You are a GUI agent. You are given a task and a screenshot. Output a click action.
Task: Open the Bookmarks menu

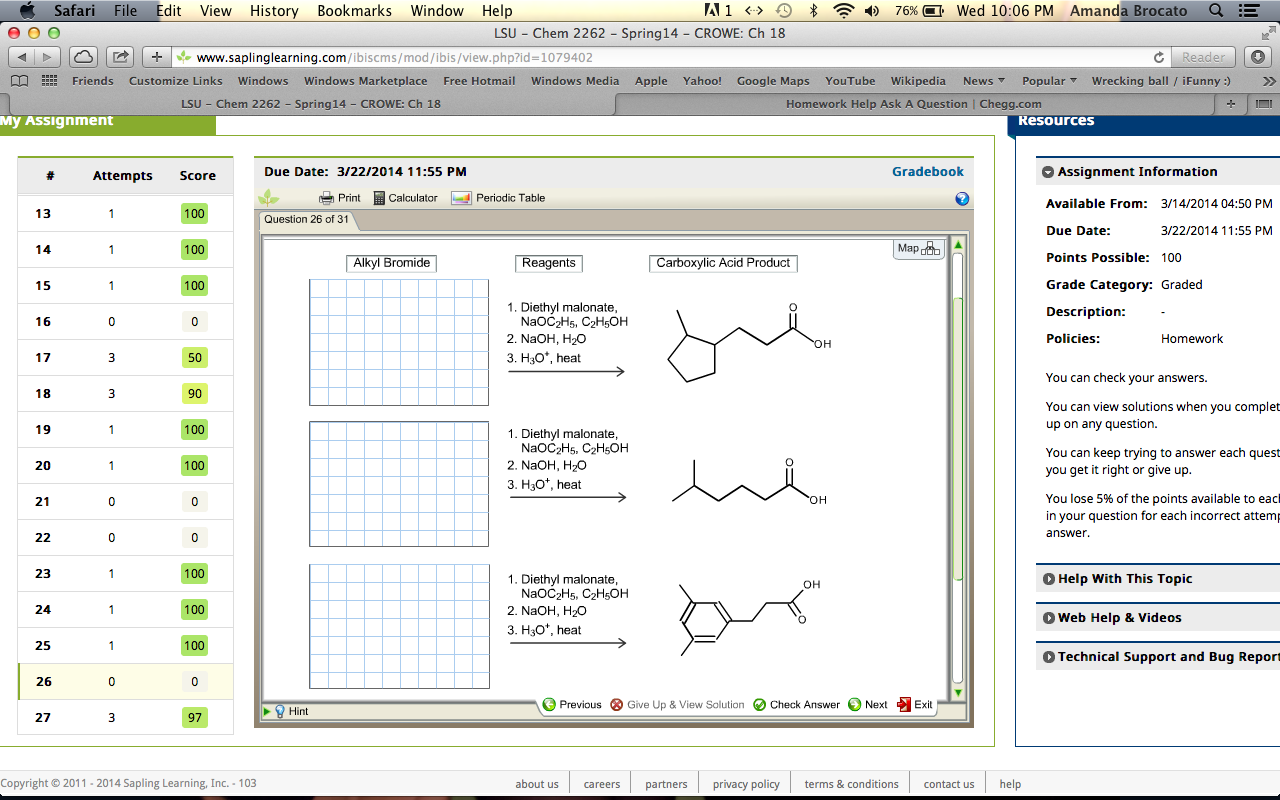(x=355, y=11)
